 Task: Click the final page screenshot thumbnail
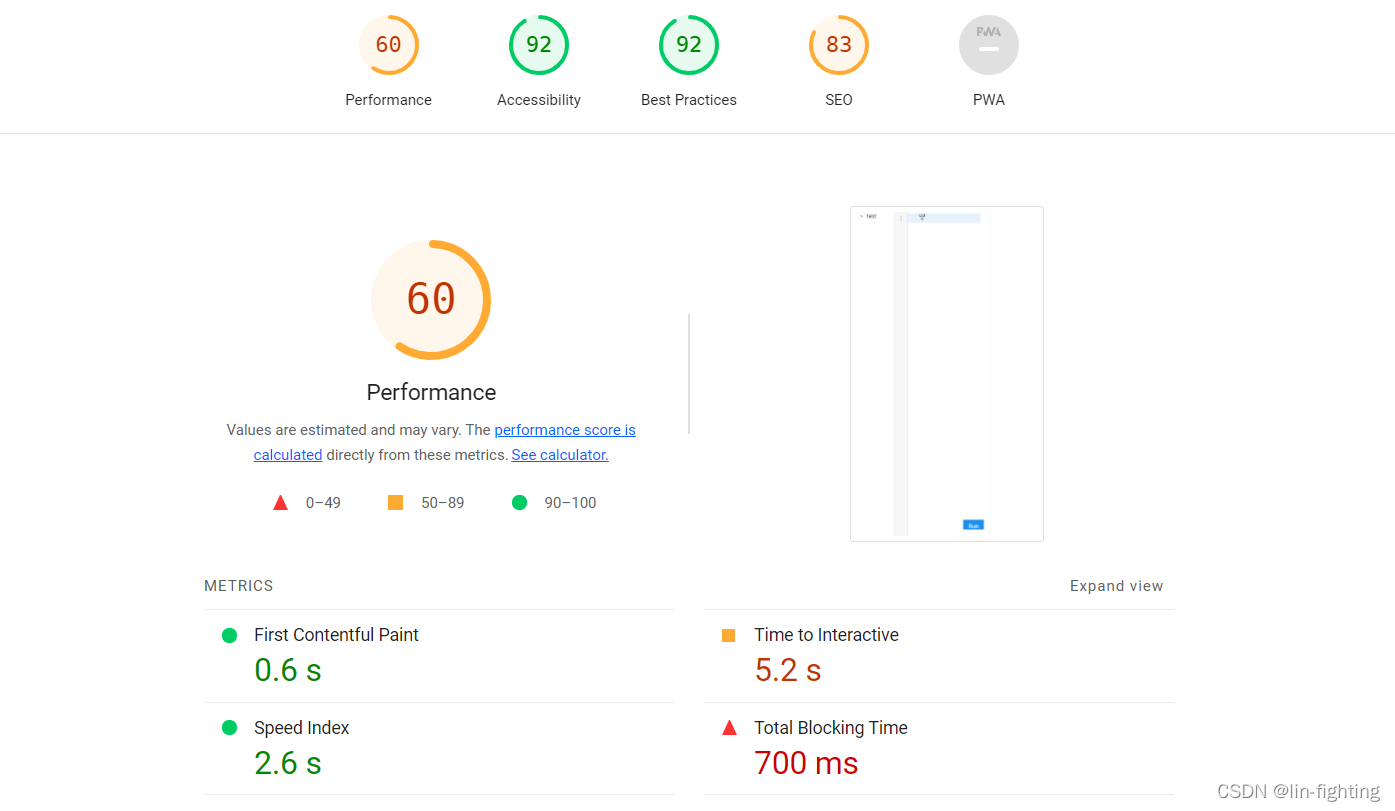947,374
